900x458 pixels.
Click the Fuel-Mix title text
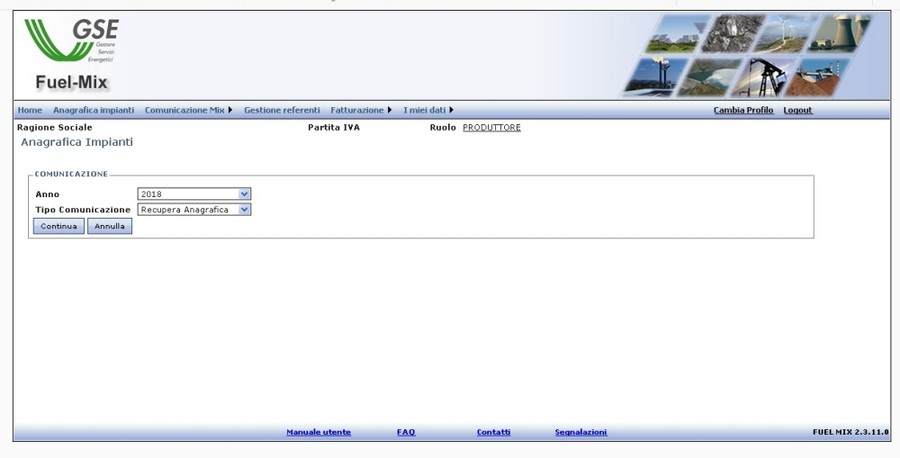(72, 83)
